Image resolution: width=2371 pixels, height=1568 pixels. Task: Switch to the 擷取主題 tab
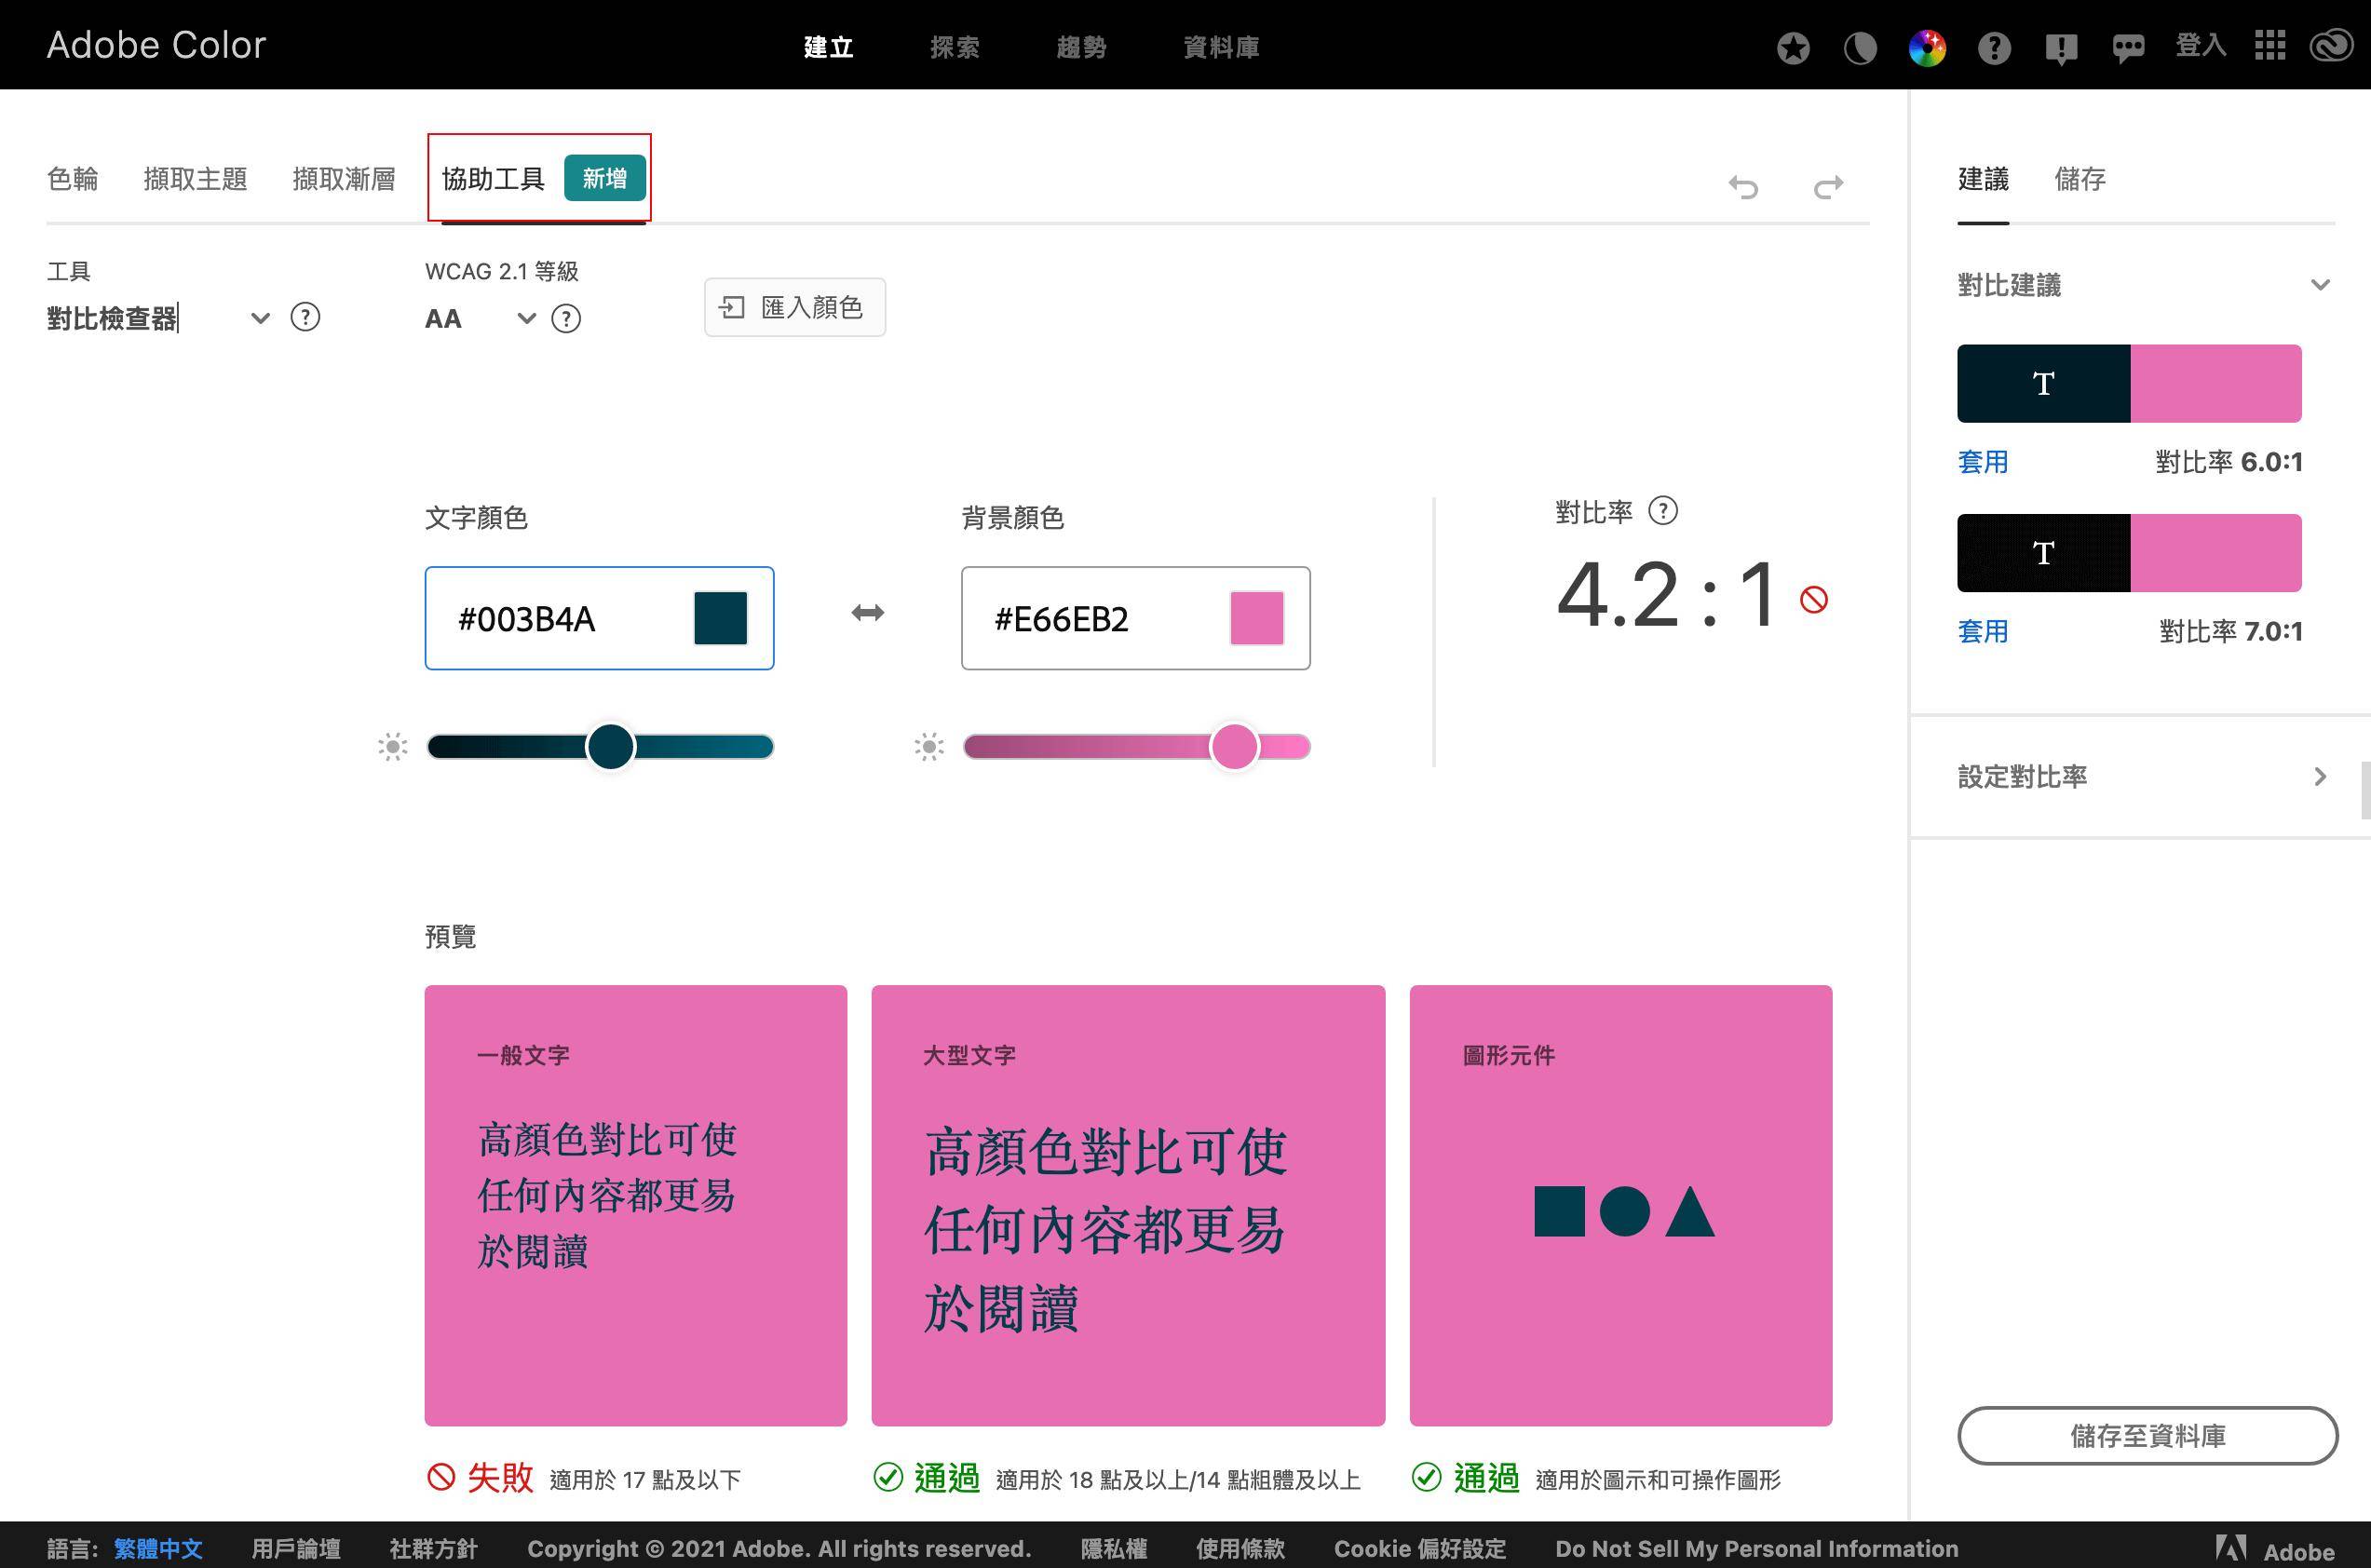point(196,177)
